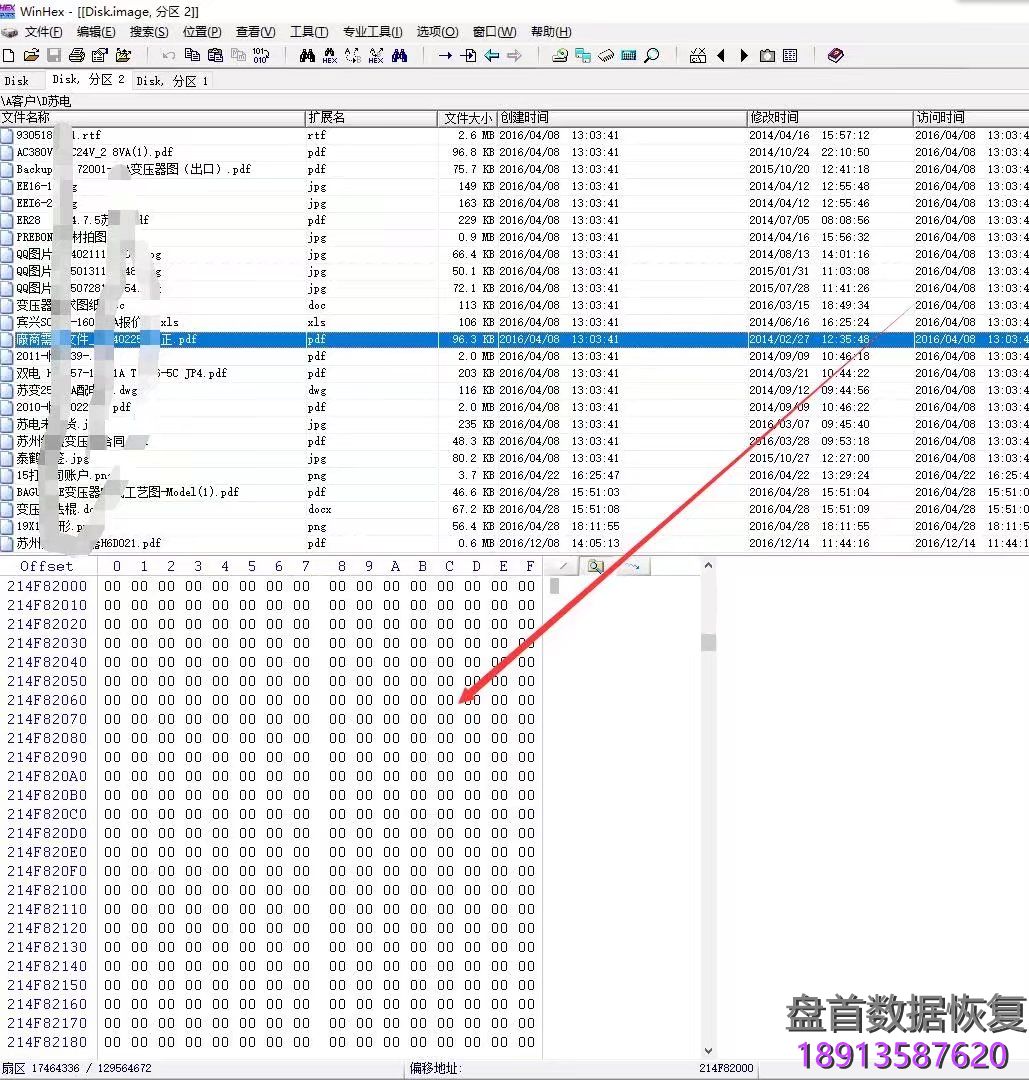
Task: Open the 工具(T) menu
Action: [308, 32]
